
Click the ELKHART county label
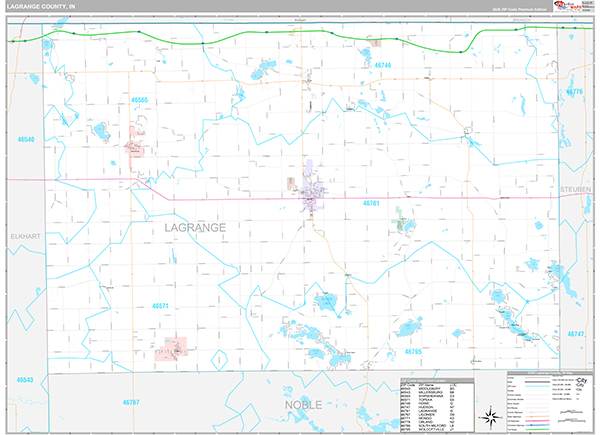click(x=25, y=236)
